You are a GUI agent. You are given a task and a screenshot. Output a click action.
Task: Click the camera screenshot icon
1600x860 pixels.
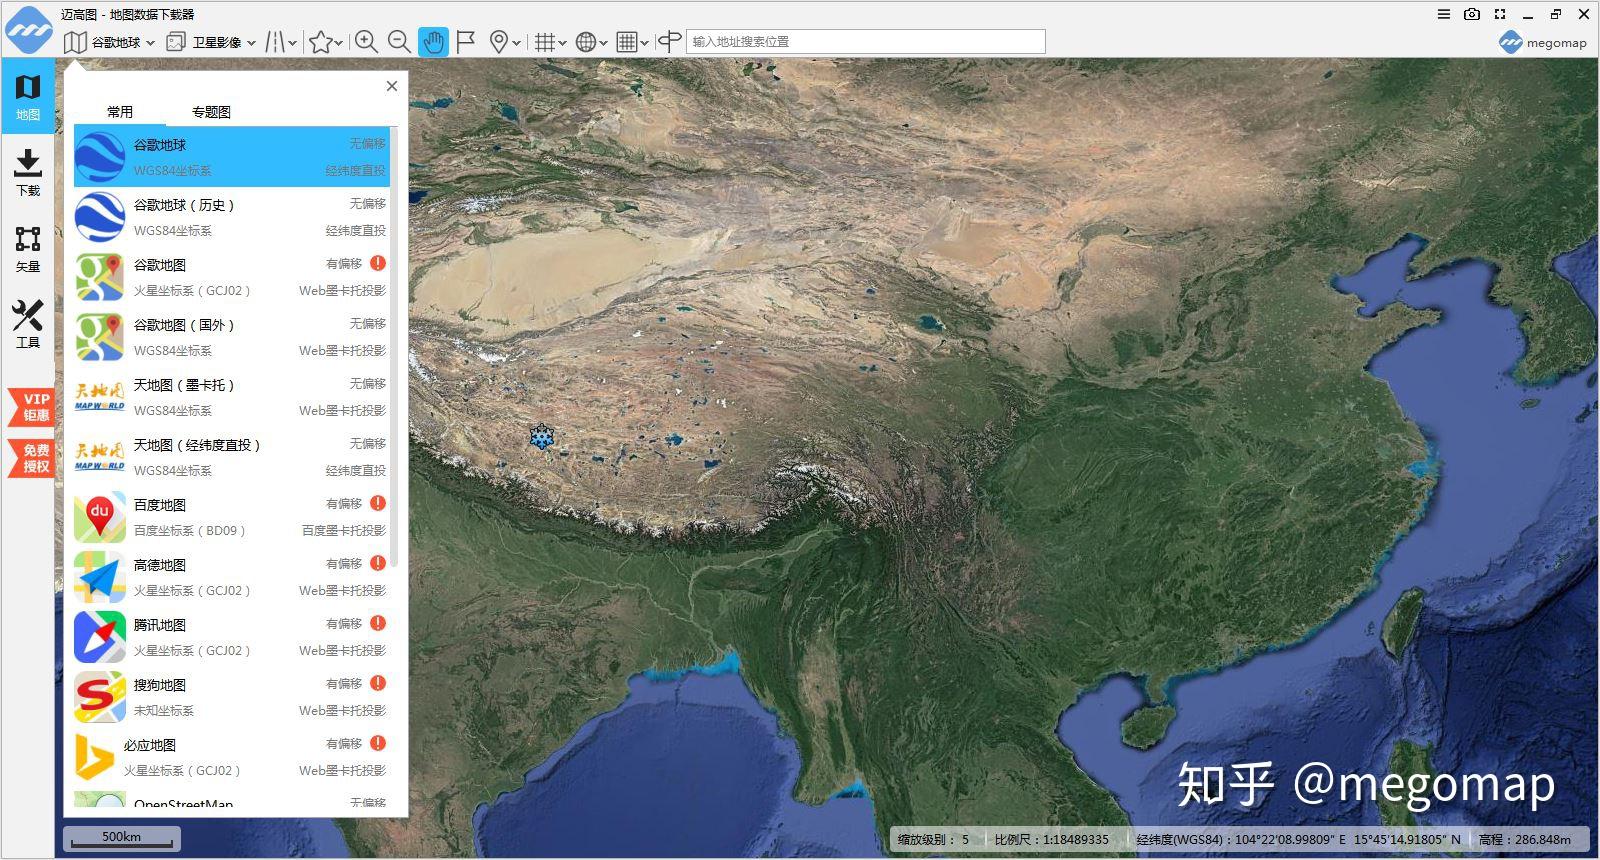1472,14
